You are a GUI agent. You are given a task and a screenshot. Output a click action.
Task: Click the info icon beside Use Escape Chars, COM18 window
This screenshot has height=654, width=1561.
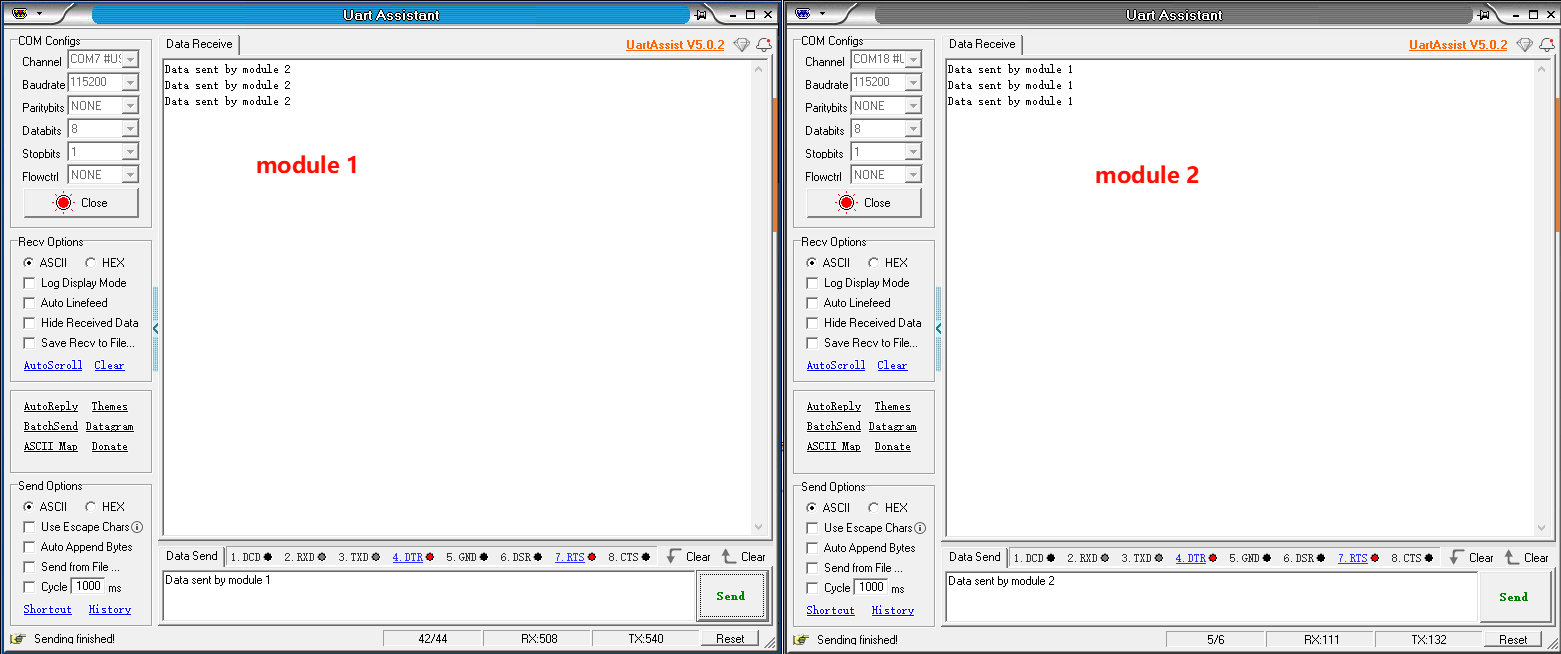[920, 528]
